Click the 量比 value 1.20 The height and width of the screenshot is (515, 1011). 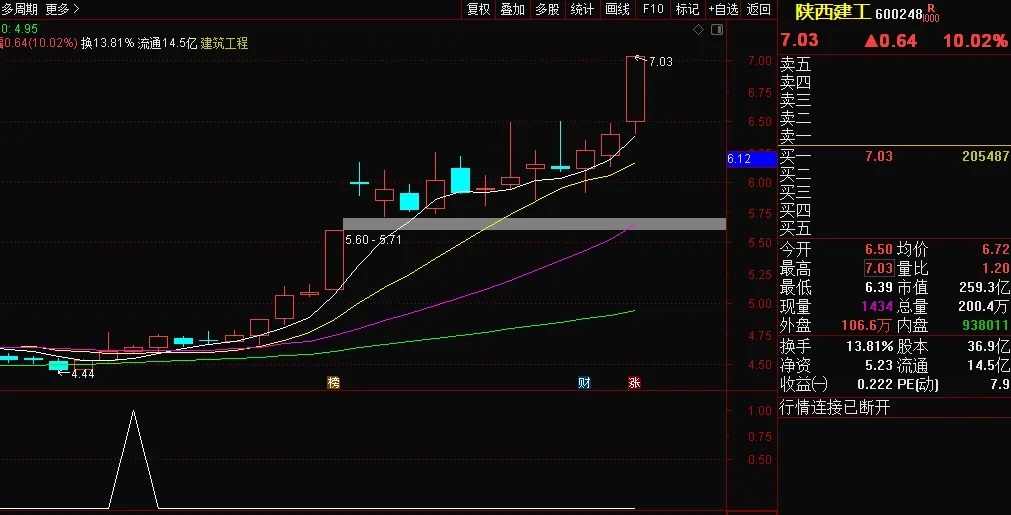996,268
